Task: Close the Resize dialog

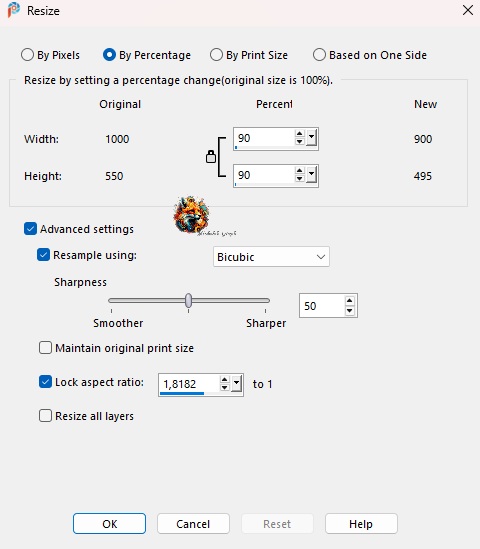Action: click(468, 10)
